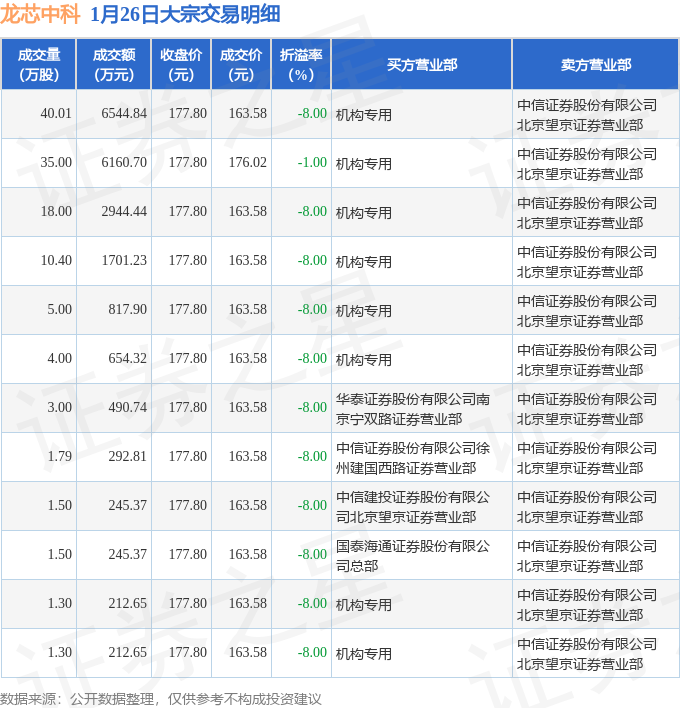The image size is (680, 708).
Task: Select the 成交价(元) column header
Action: pos(241,64)
